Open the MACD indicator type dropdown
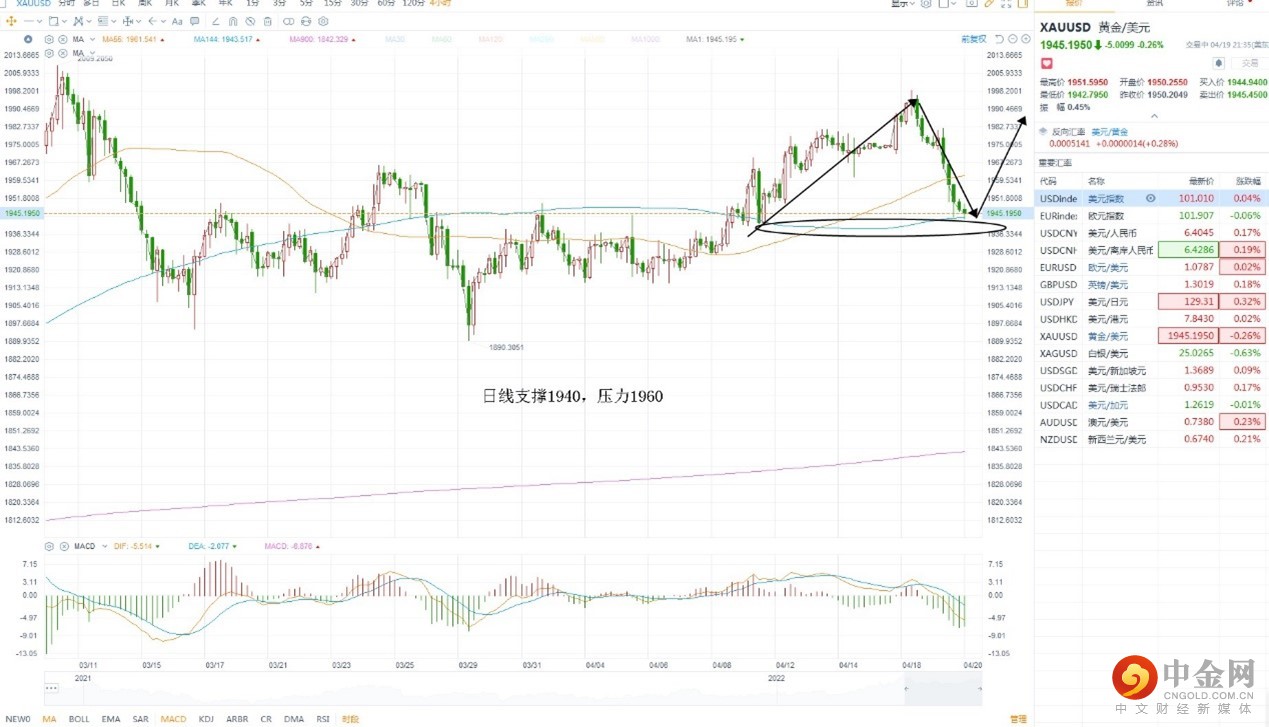This screenshot has height=727, width=1269. [x=105, y=546]
